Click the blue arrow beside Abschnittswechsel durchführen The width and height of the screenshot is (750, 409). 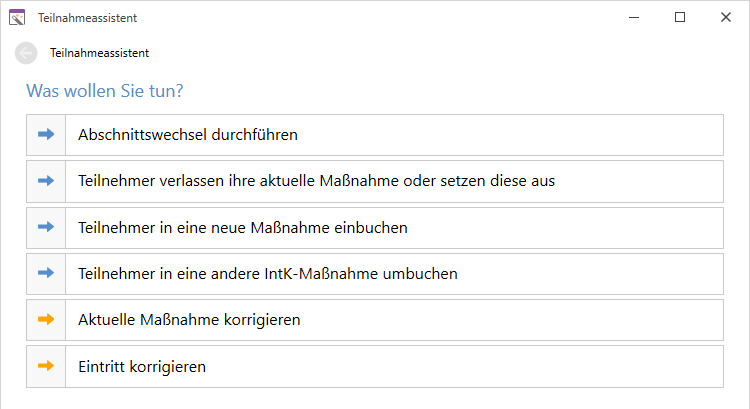[46, 134]
